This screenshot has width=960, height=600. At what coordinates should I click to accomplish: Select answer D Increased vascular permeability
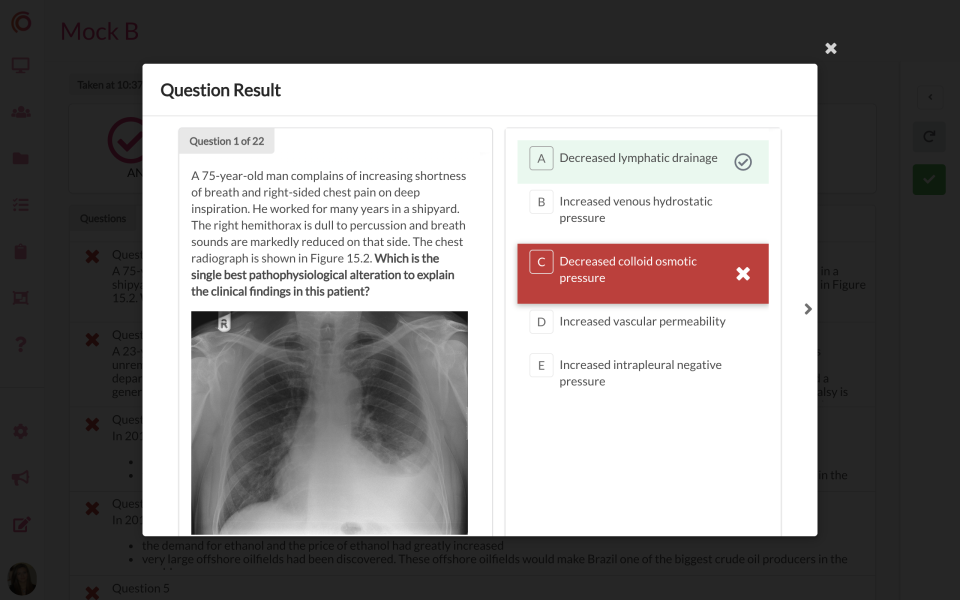tap(643, 321)
